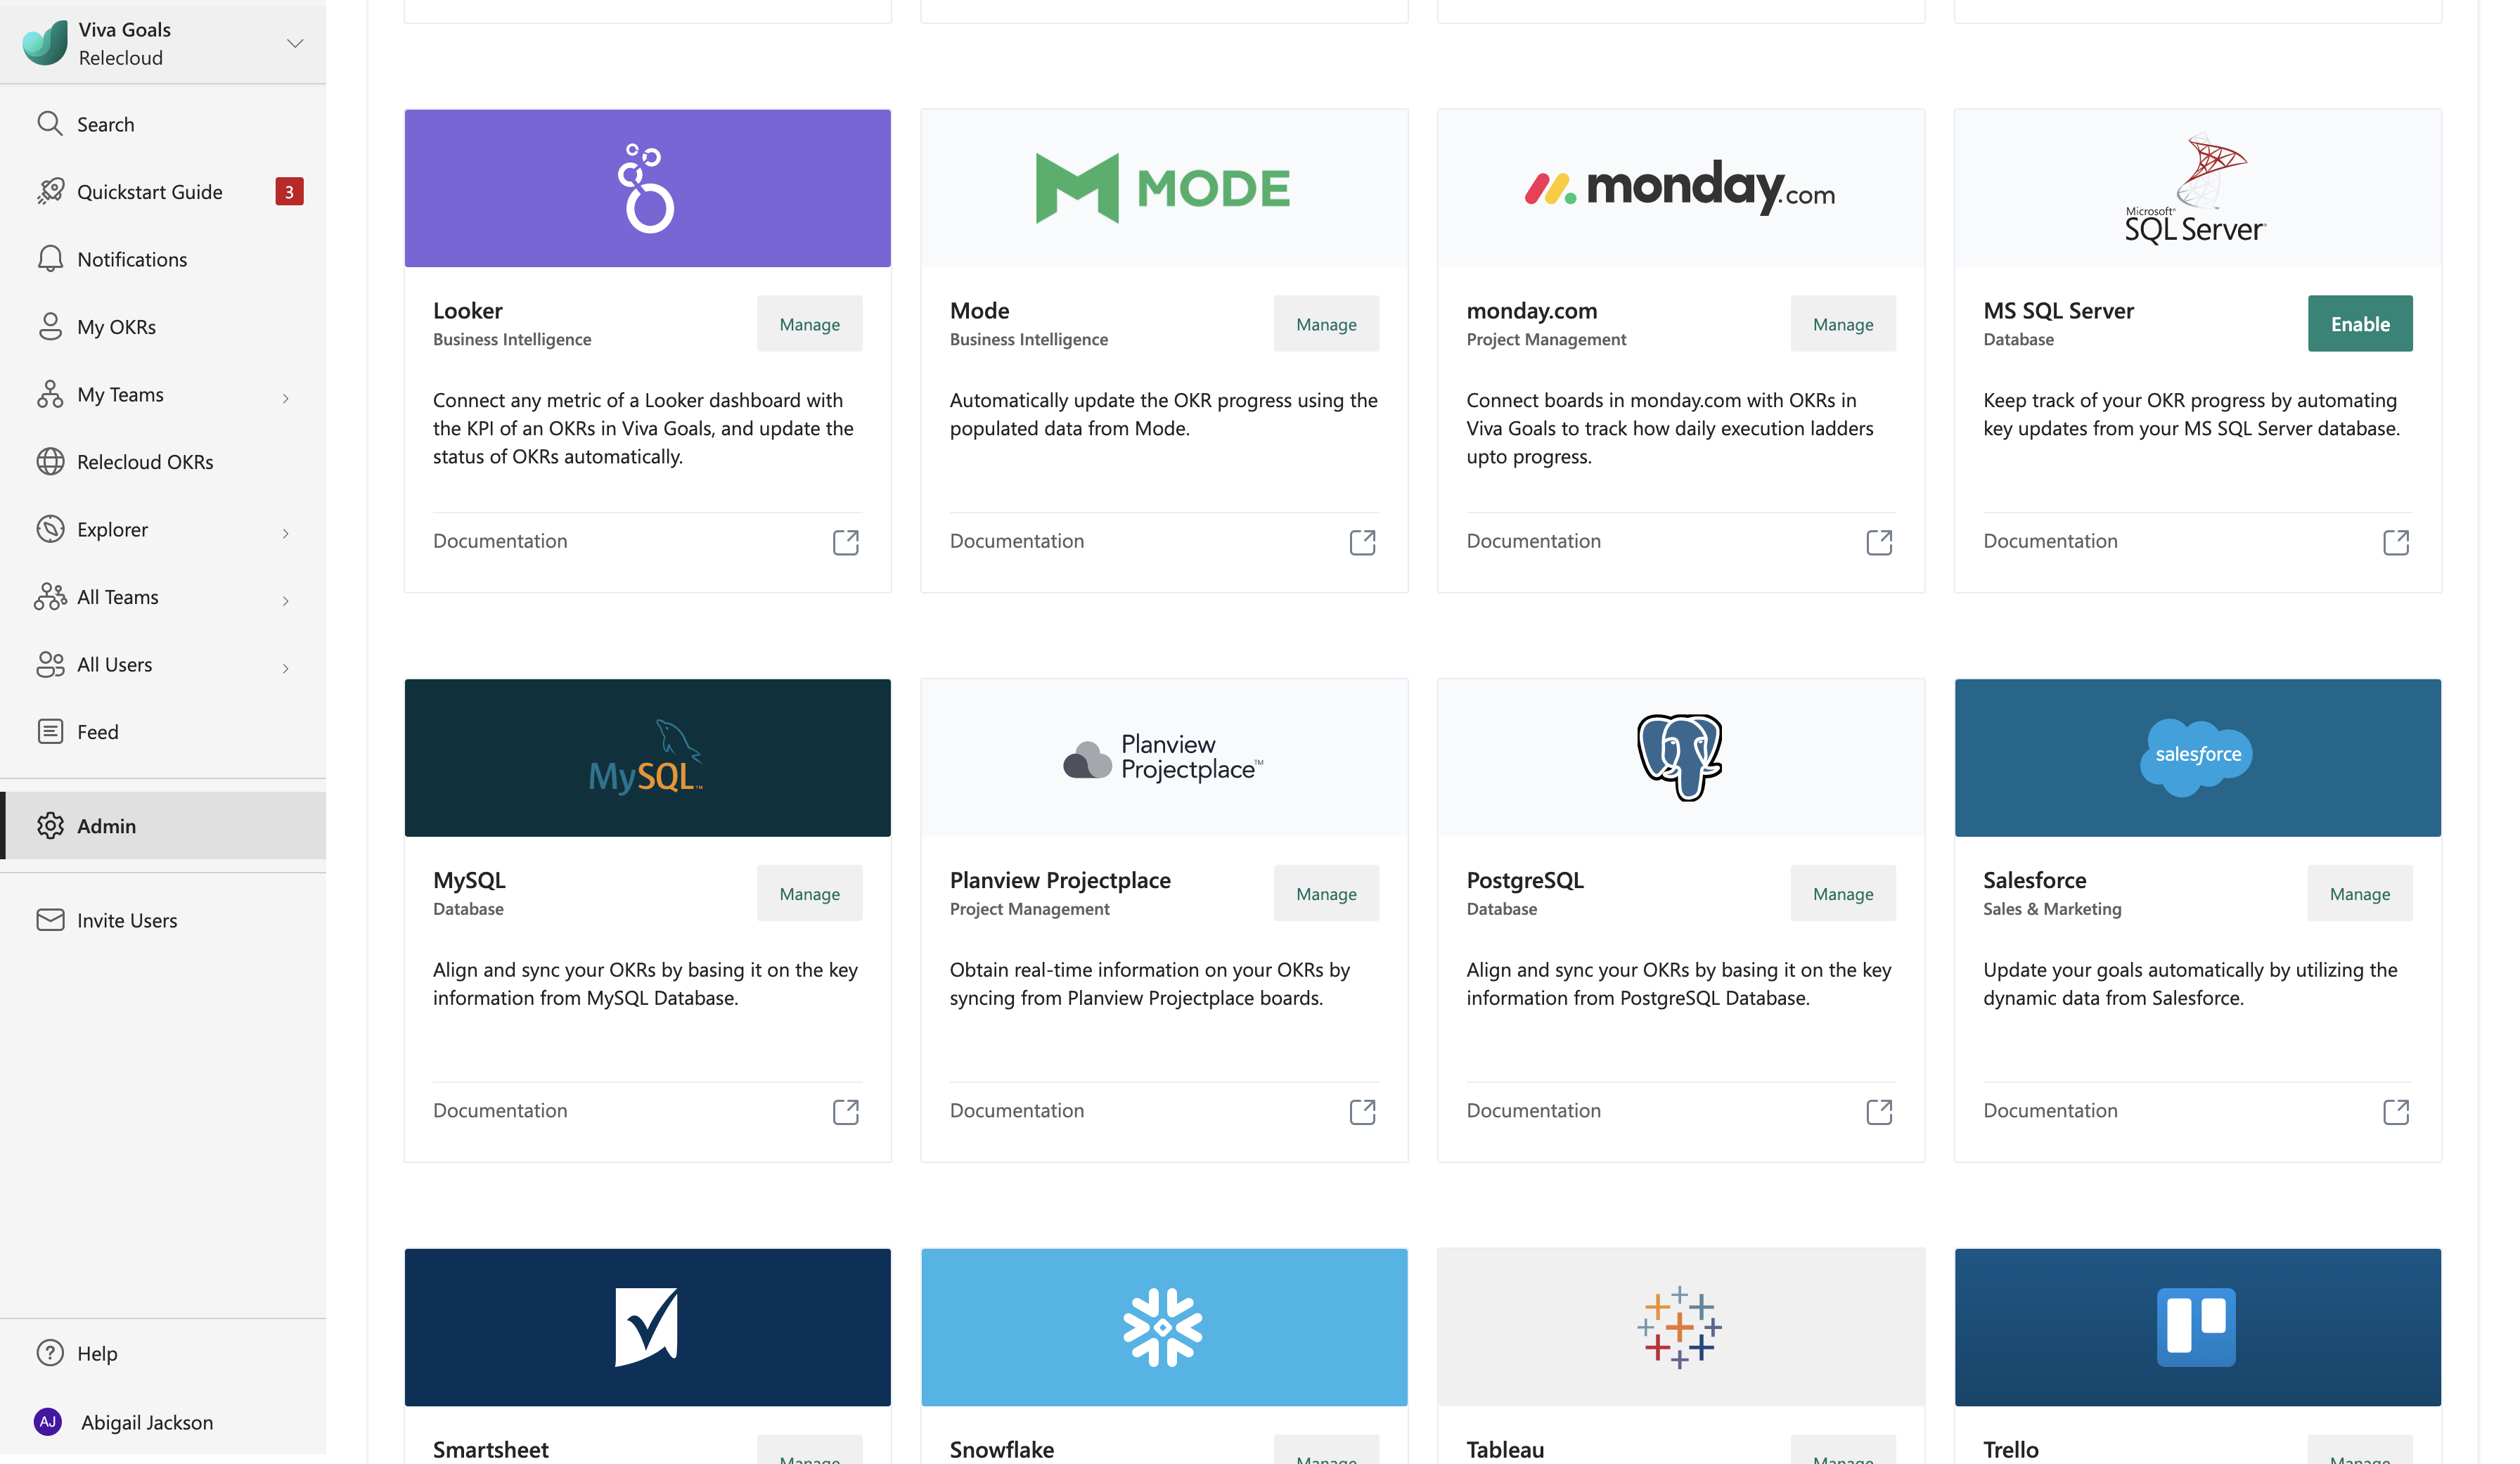Enable the MS SQL Server integration
Viewport: 2520px width, 1464px height.
[2360, 323]
